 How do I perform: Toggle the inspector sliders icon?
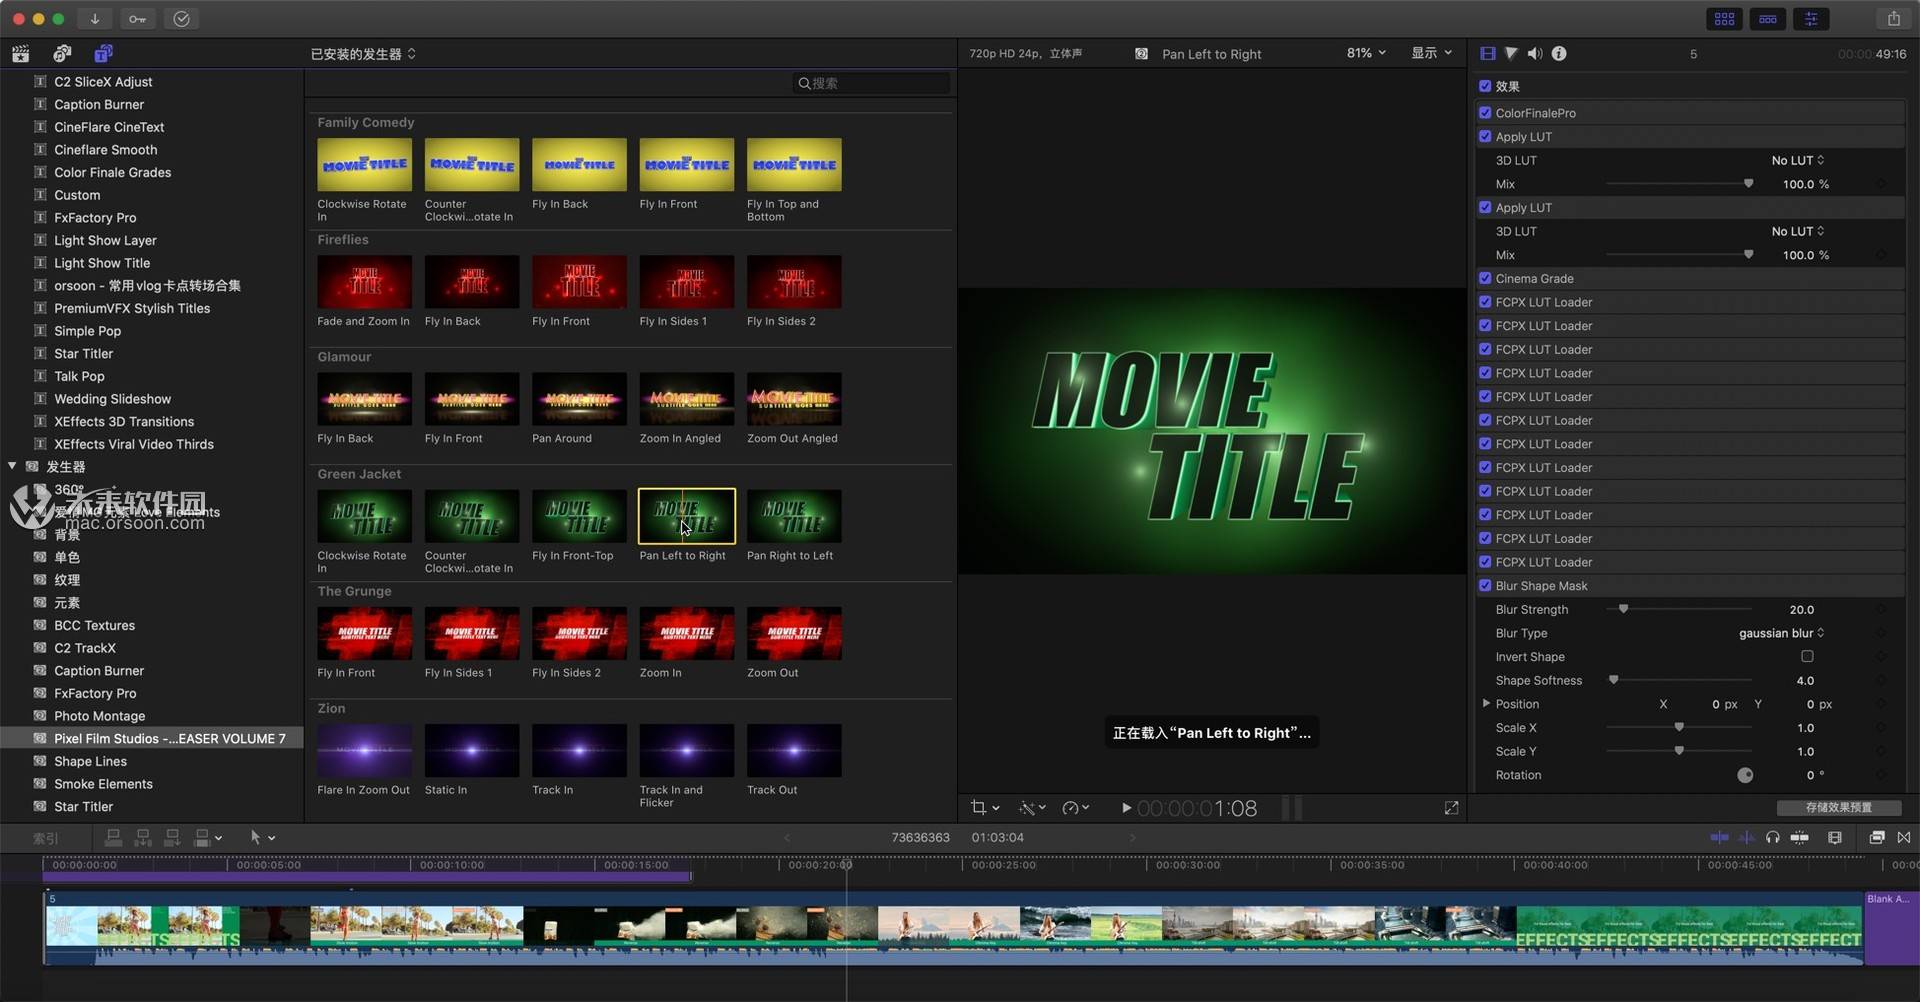1811,19
